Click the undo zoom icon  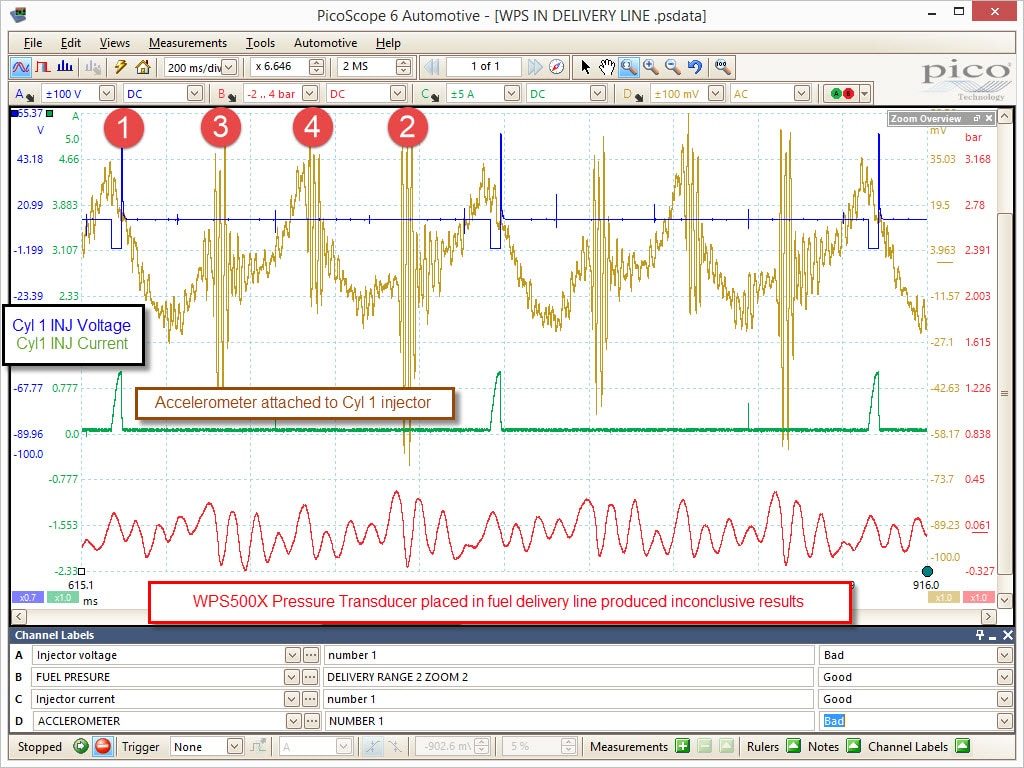695,67
